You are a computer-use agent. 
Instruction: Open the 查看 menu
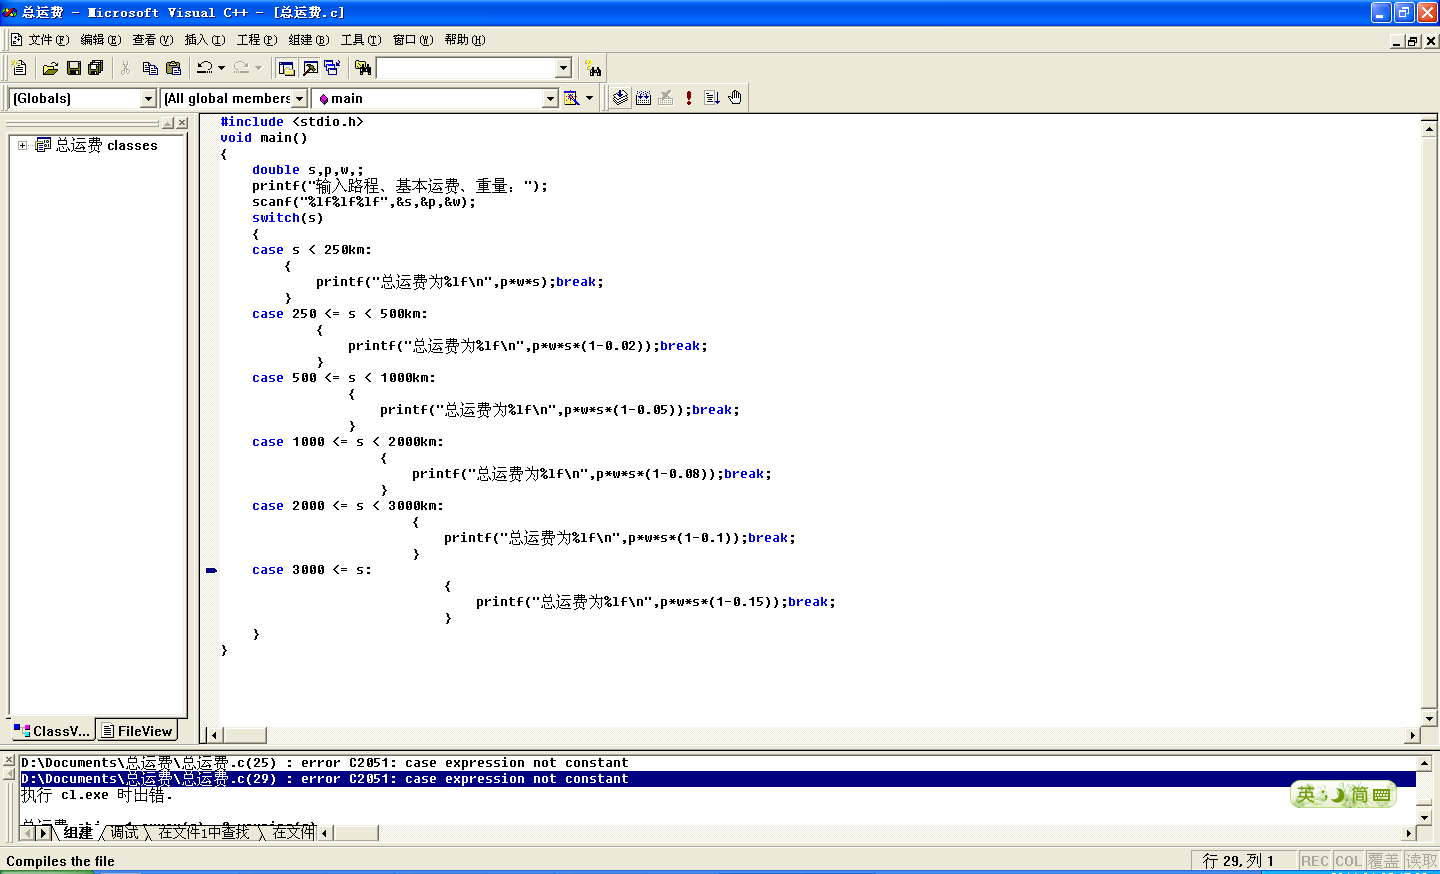(153, 40)
